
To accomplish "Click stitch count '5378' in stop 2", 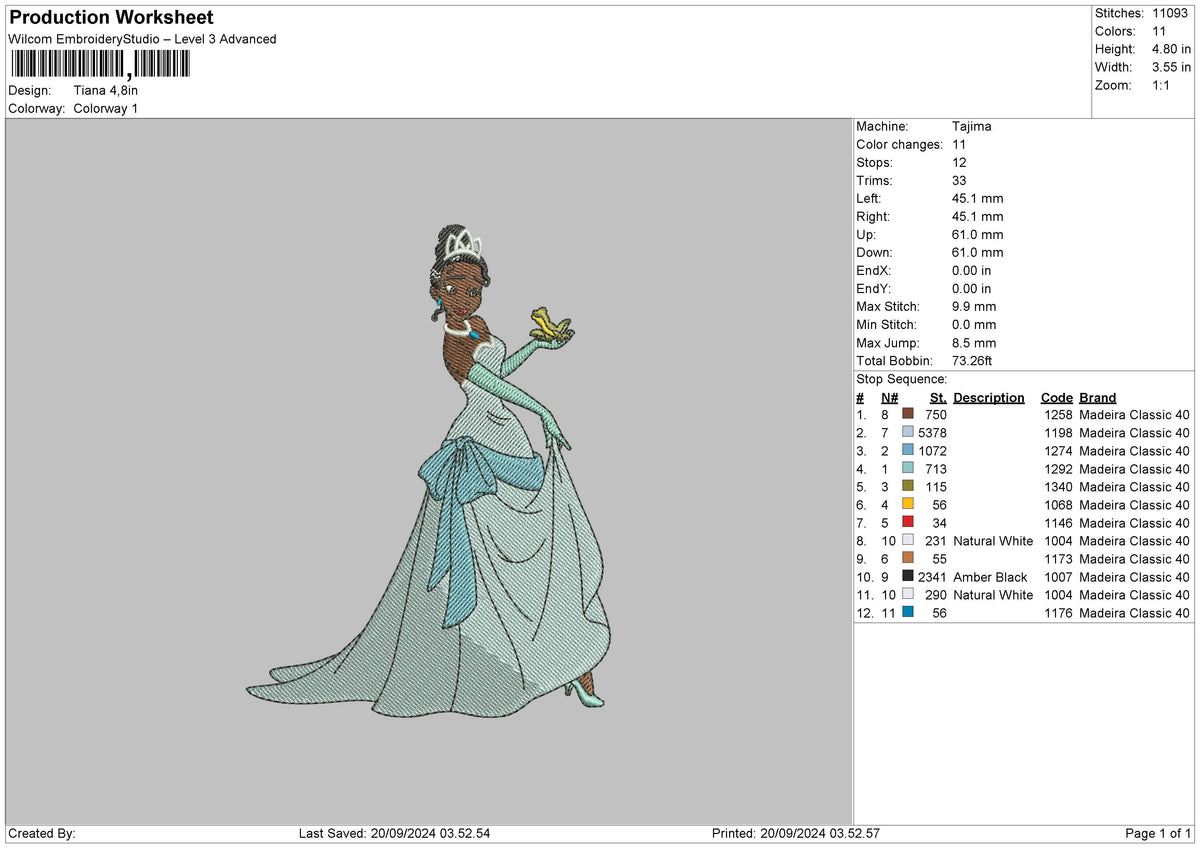I will [x=932, y=433].
